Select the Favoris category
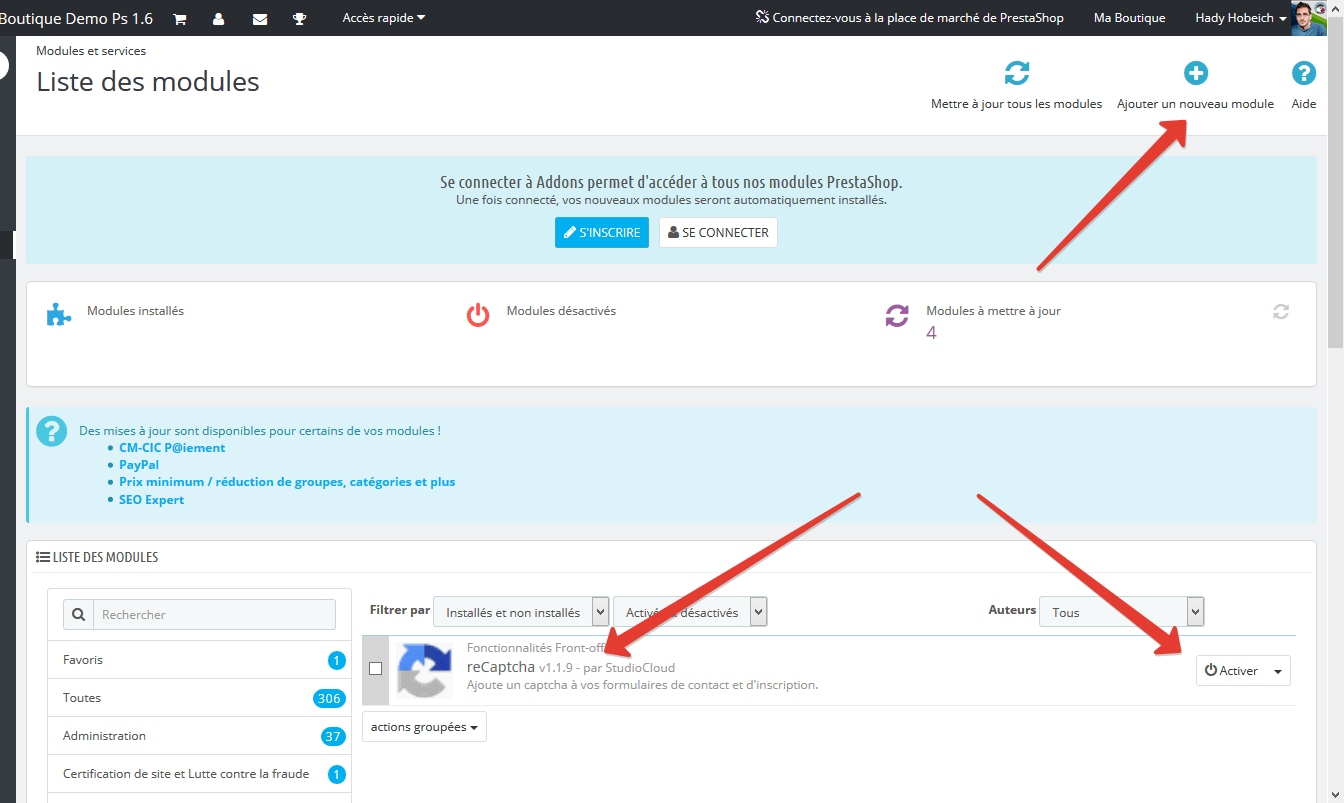Screen dimensions: 1344x803 pos(199,660)
